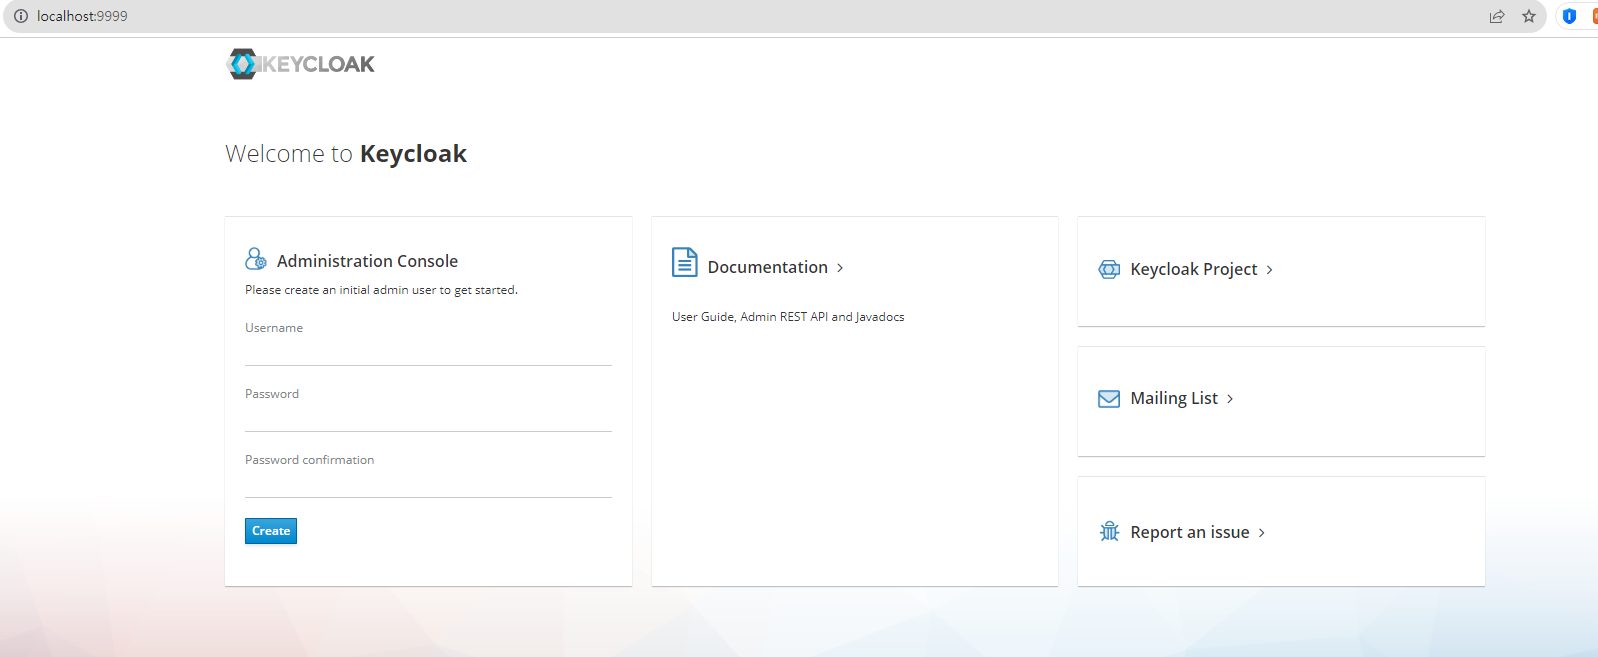Open the Keycloak Project link
The height and width of the screenshot is (657, 1598).
(x=1194, y=269)
